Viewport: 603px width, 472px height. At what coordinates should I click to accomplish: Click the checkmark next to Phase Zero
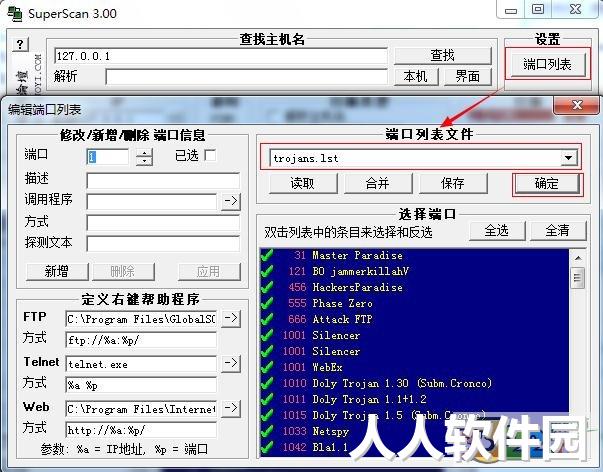click(267, 303)
